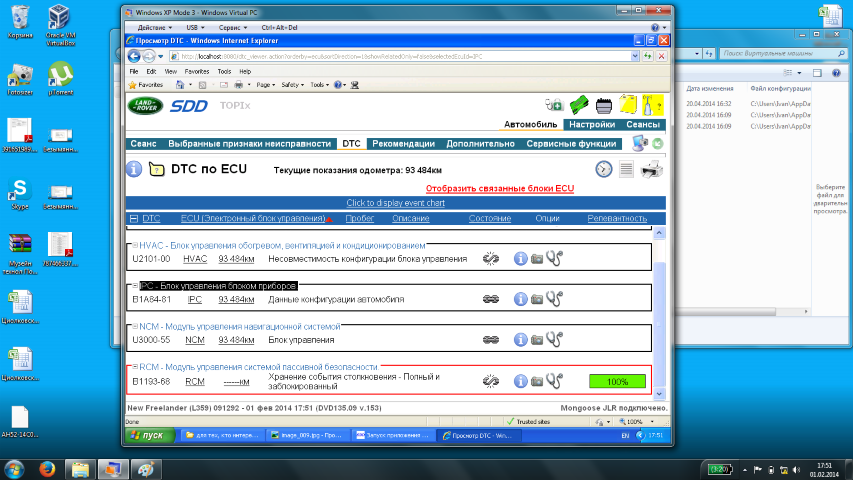The width and height of the screenshot is (853, 480).
Task: Open battery/medical kit icon in SDD header
Action: tap(554, 104)
